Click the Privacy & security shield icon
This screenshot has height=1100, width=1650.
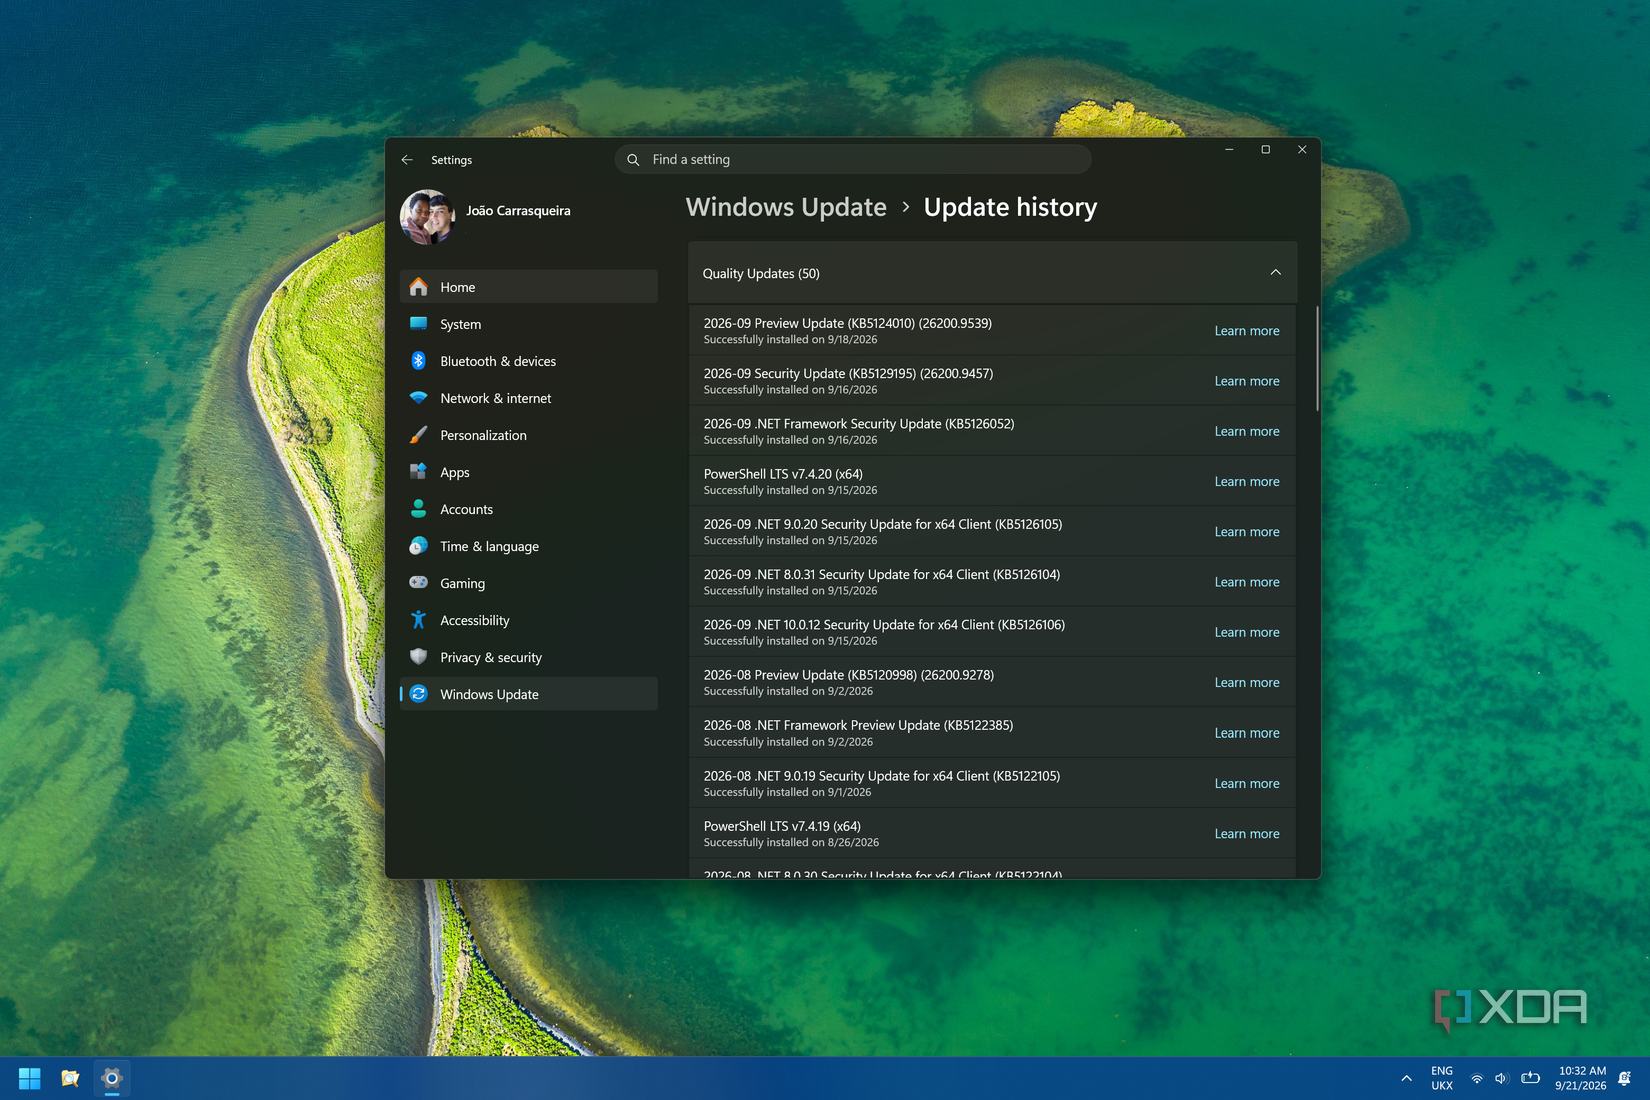419,657
